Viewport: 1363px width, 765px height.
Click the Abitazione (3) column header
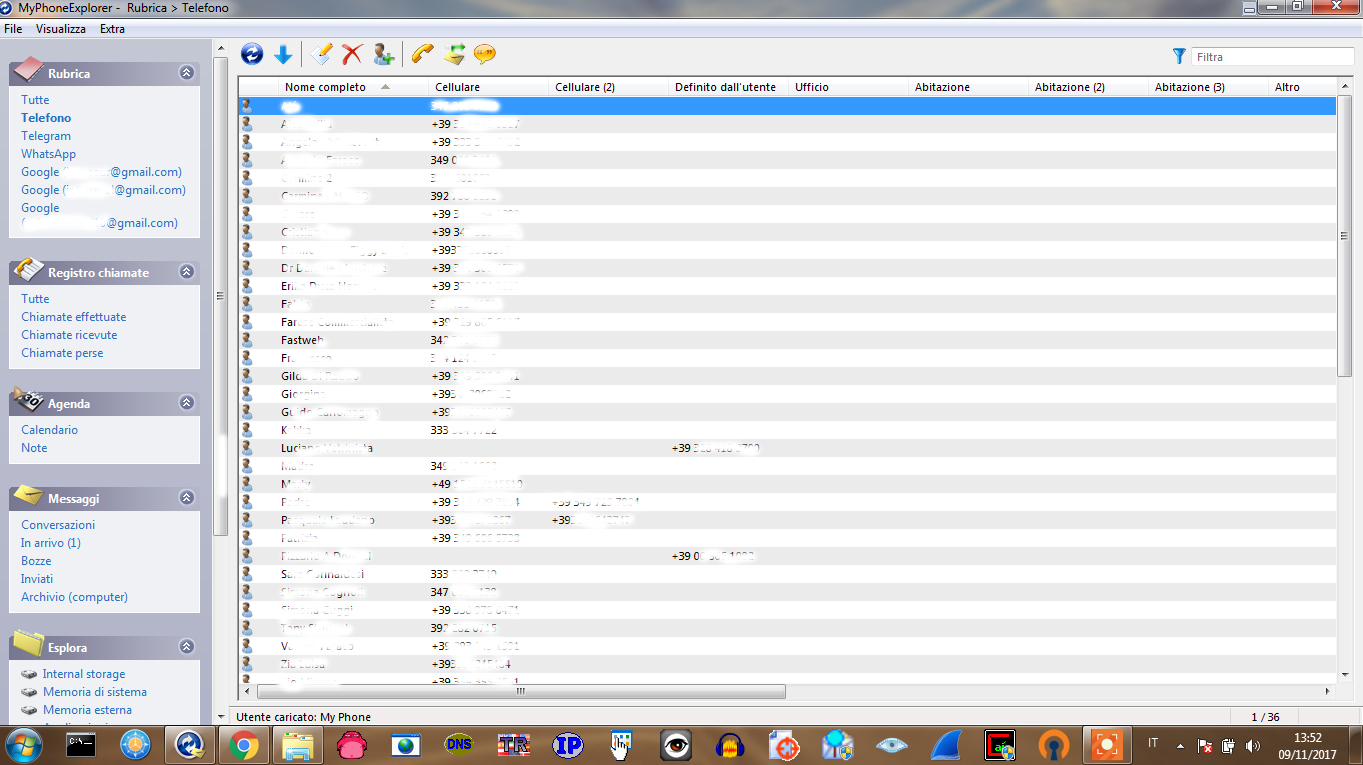(1208, 87)
